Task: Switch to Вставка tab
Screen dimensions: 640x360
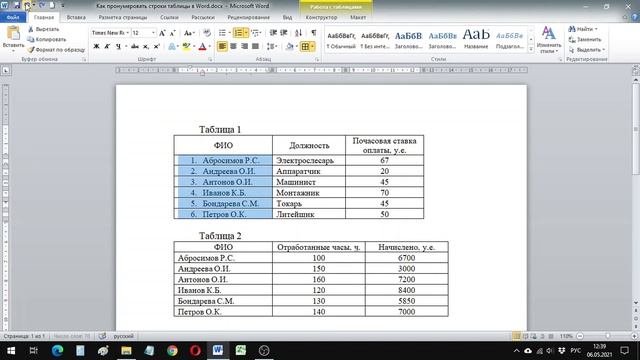Action: pyautogui.click(x=76, y=17)
